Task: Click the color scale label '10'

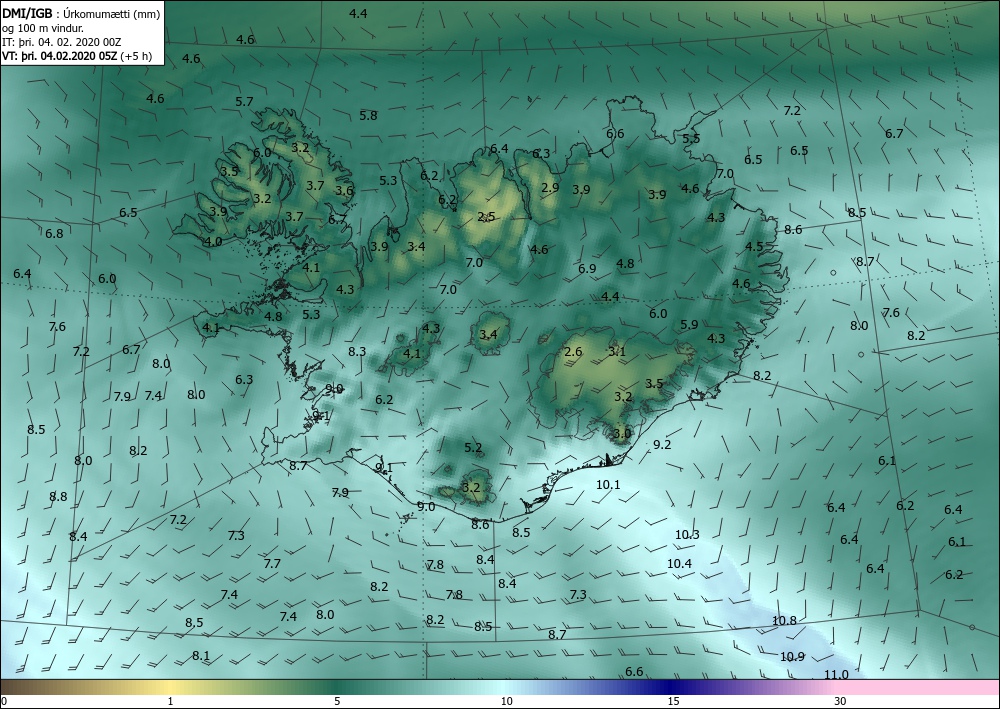Action: 506,701
